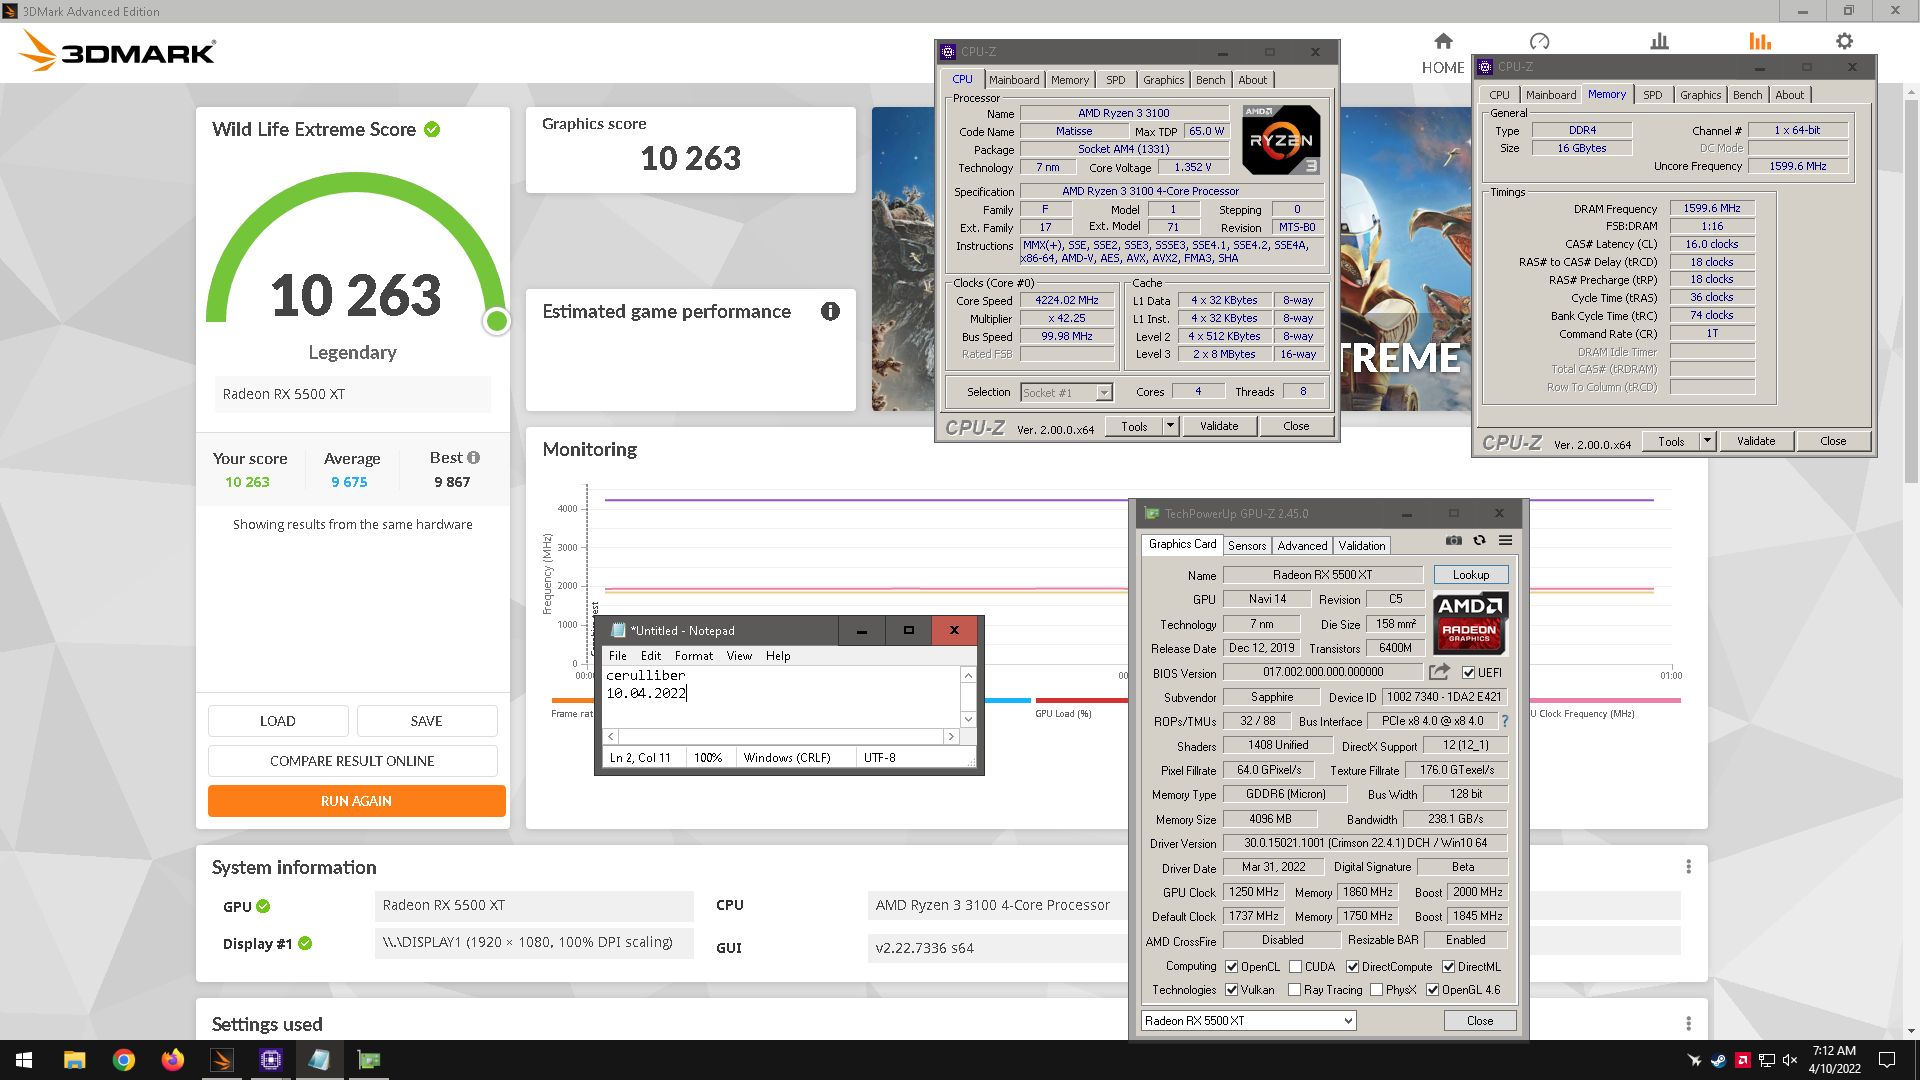Toggle the OpenGL 4.6 checkbox
Image resolution: width=1920 pixels, height=1080 pixels.
(x=1432, y=990)
